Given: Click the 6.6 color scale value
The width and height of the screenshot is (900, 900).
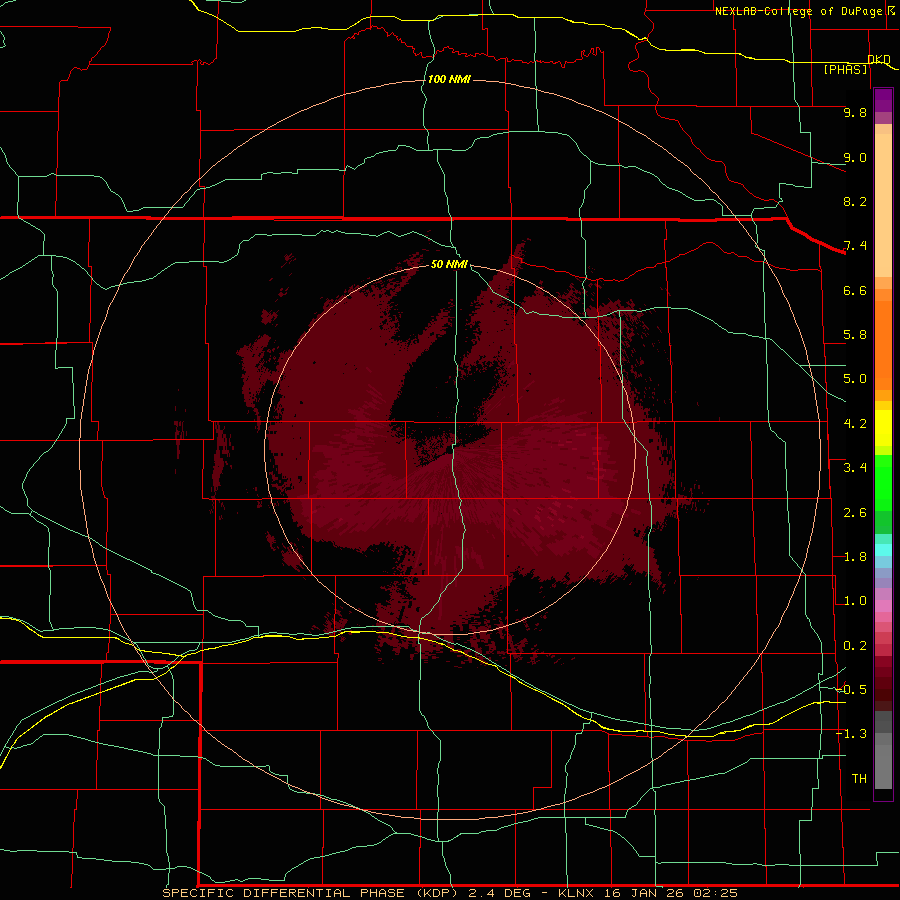Looking at the screenshot, I should [x=855, y=290].
